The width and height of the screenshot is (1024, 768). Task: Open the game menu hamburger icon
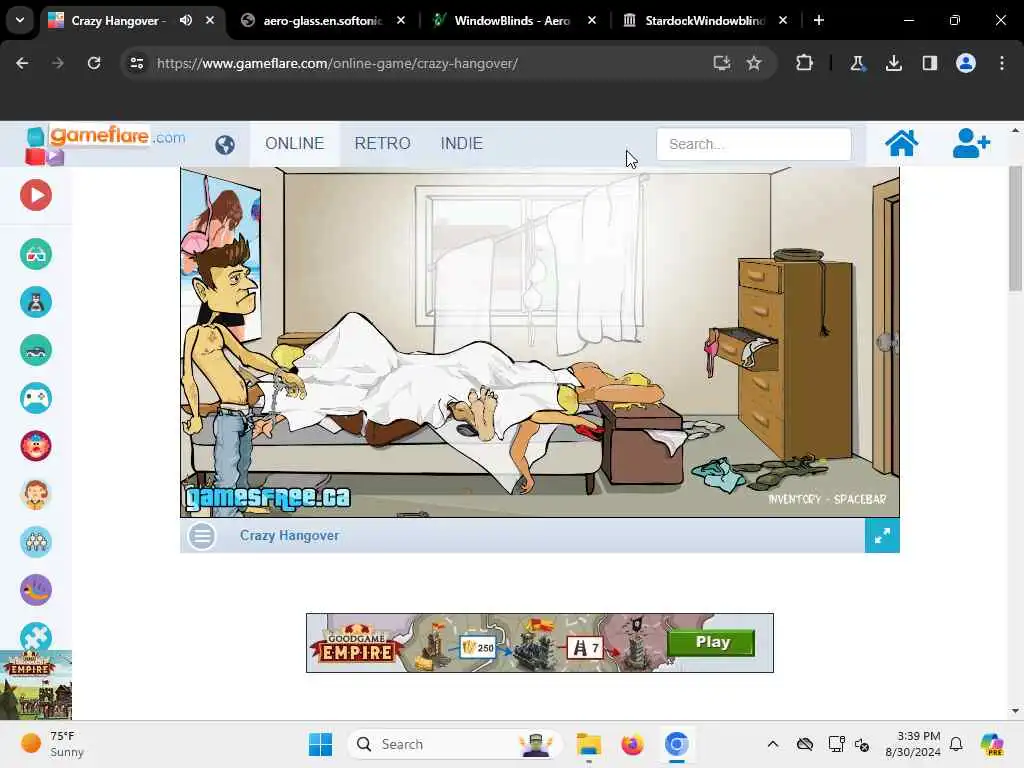click(x=202, y=536)
